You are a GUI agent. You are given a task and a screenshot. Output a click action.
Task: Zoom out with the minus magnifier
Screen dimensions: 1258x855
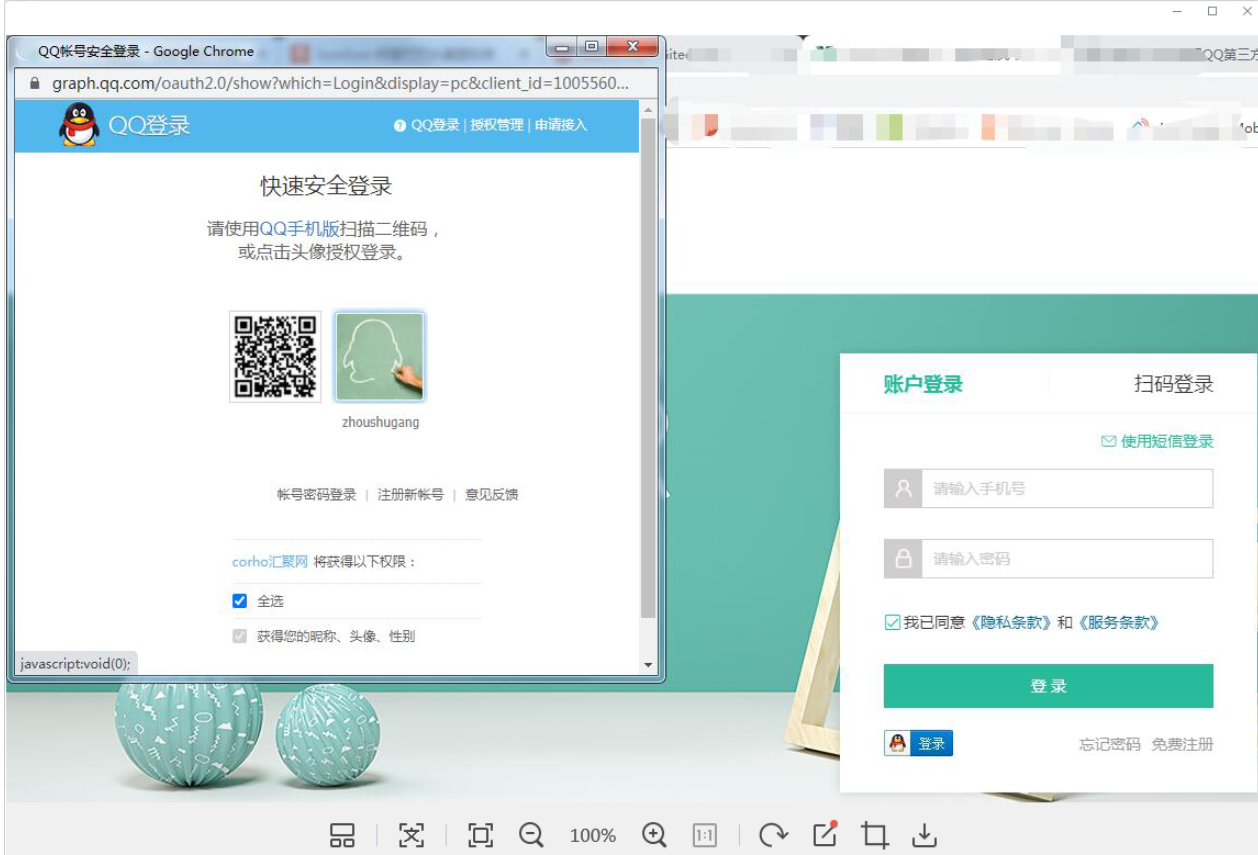(x=531, y=835)
